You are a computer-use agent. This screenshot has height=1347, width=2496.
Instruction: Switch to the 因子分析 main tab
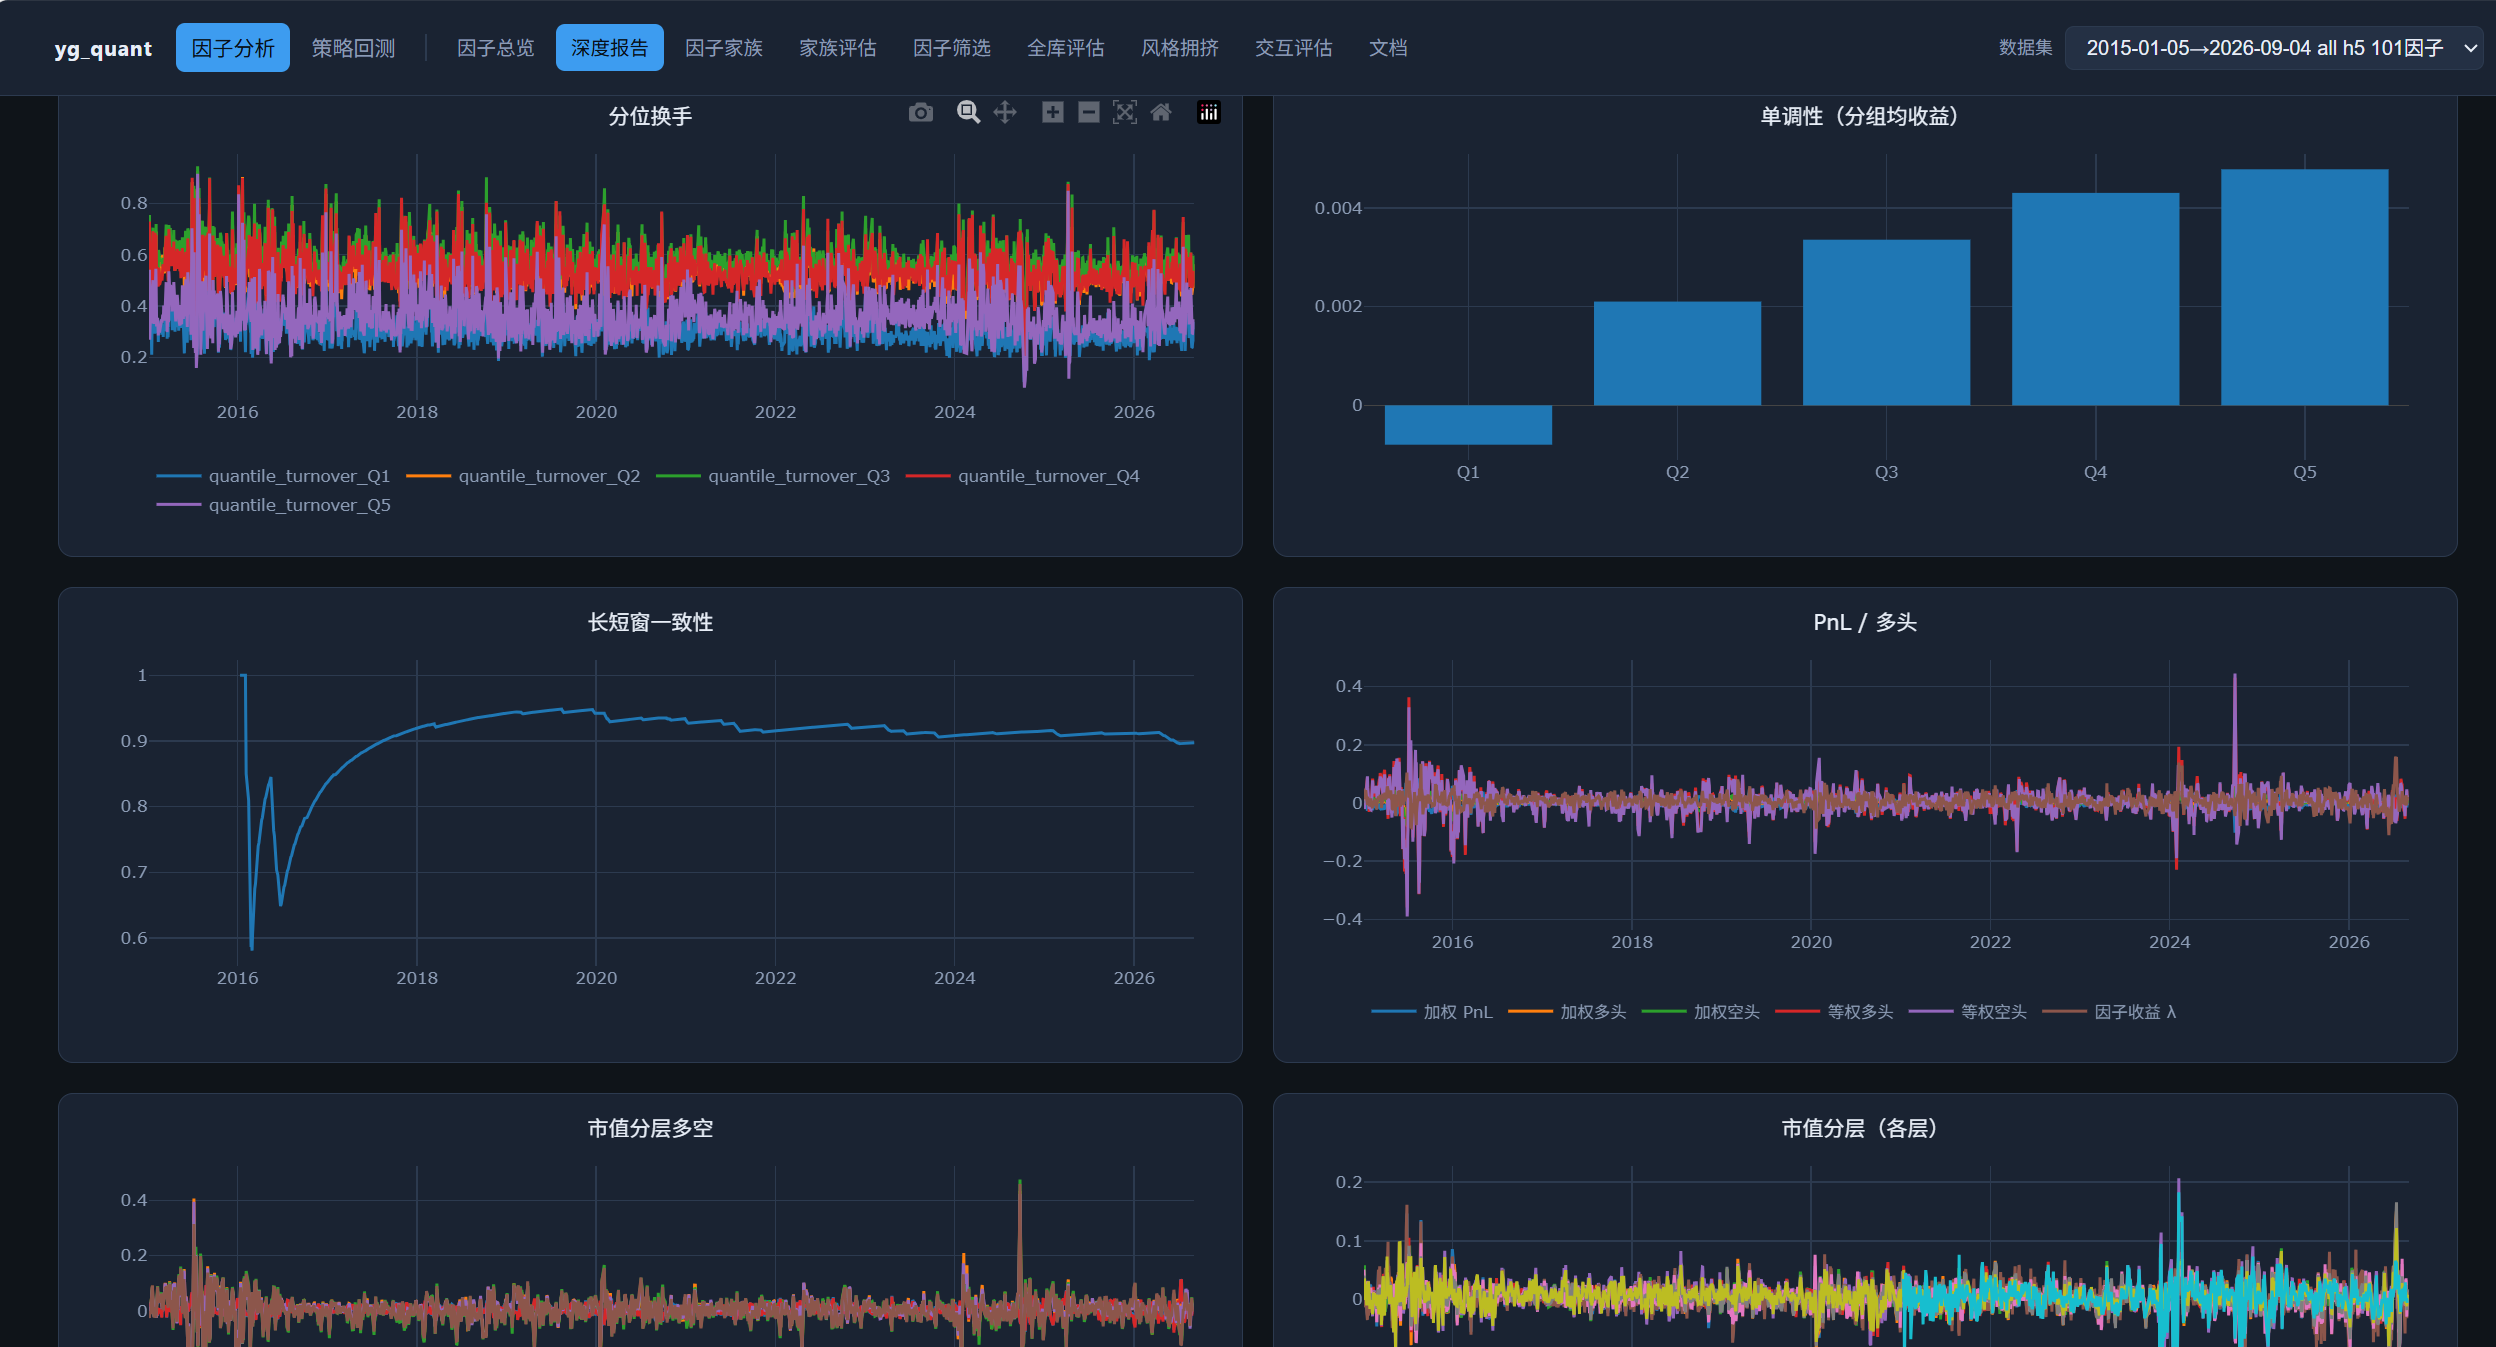tap(233, 48)
